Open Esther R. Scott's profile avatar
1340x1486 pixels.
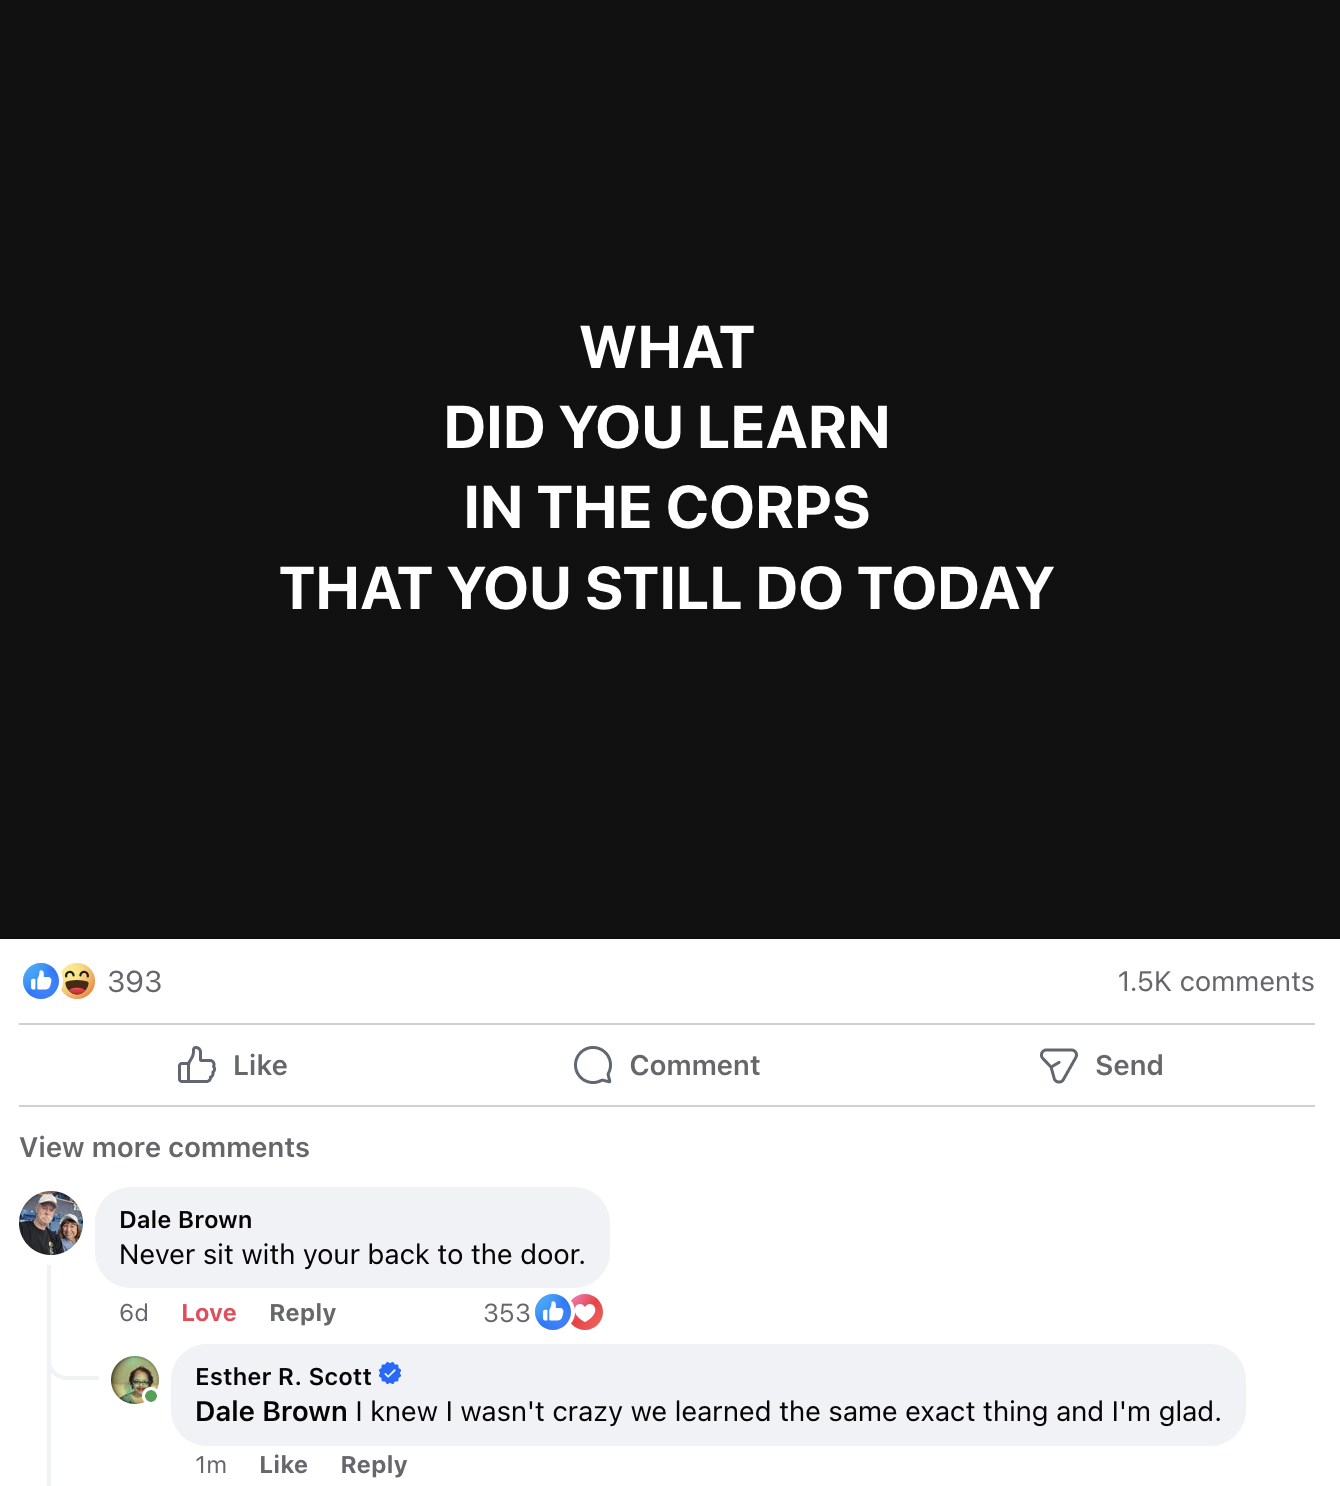pyautogui.click(x=135, y=1380)
